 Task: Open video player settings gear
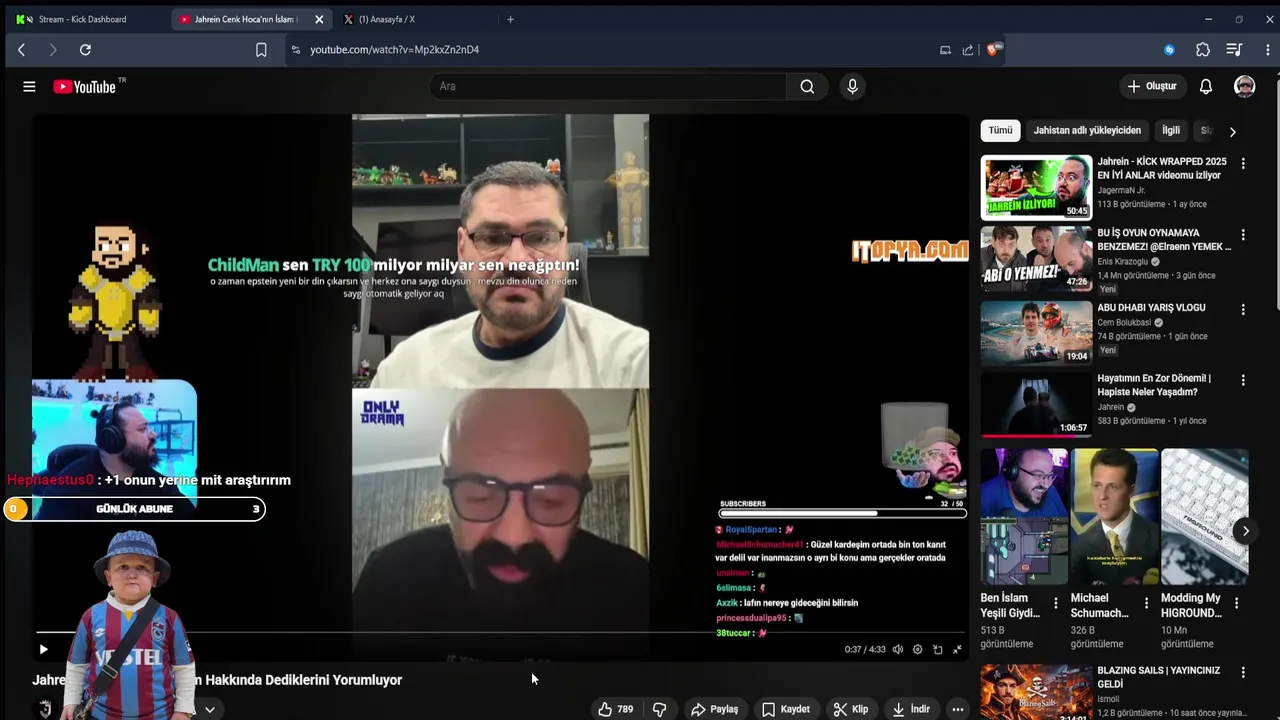point(917,649)
